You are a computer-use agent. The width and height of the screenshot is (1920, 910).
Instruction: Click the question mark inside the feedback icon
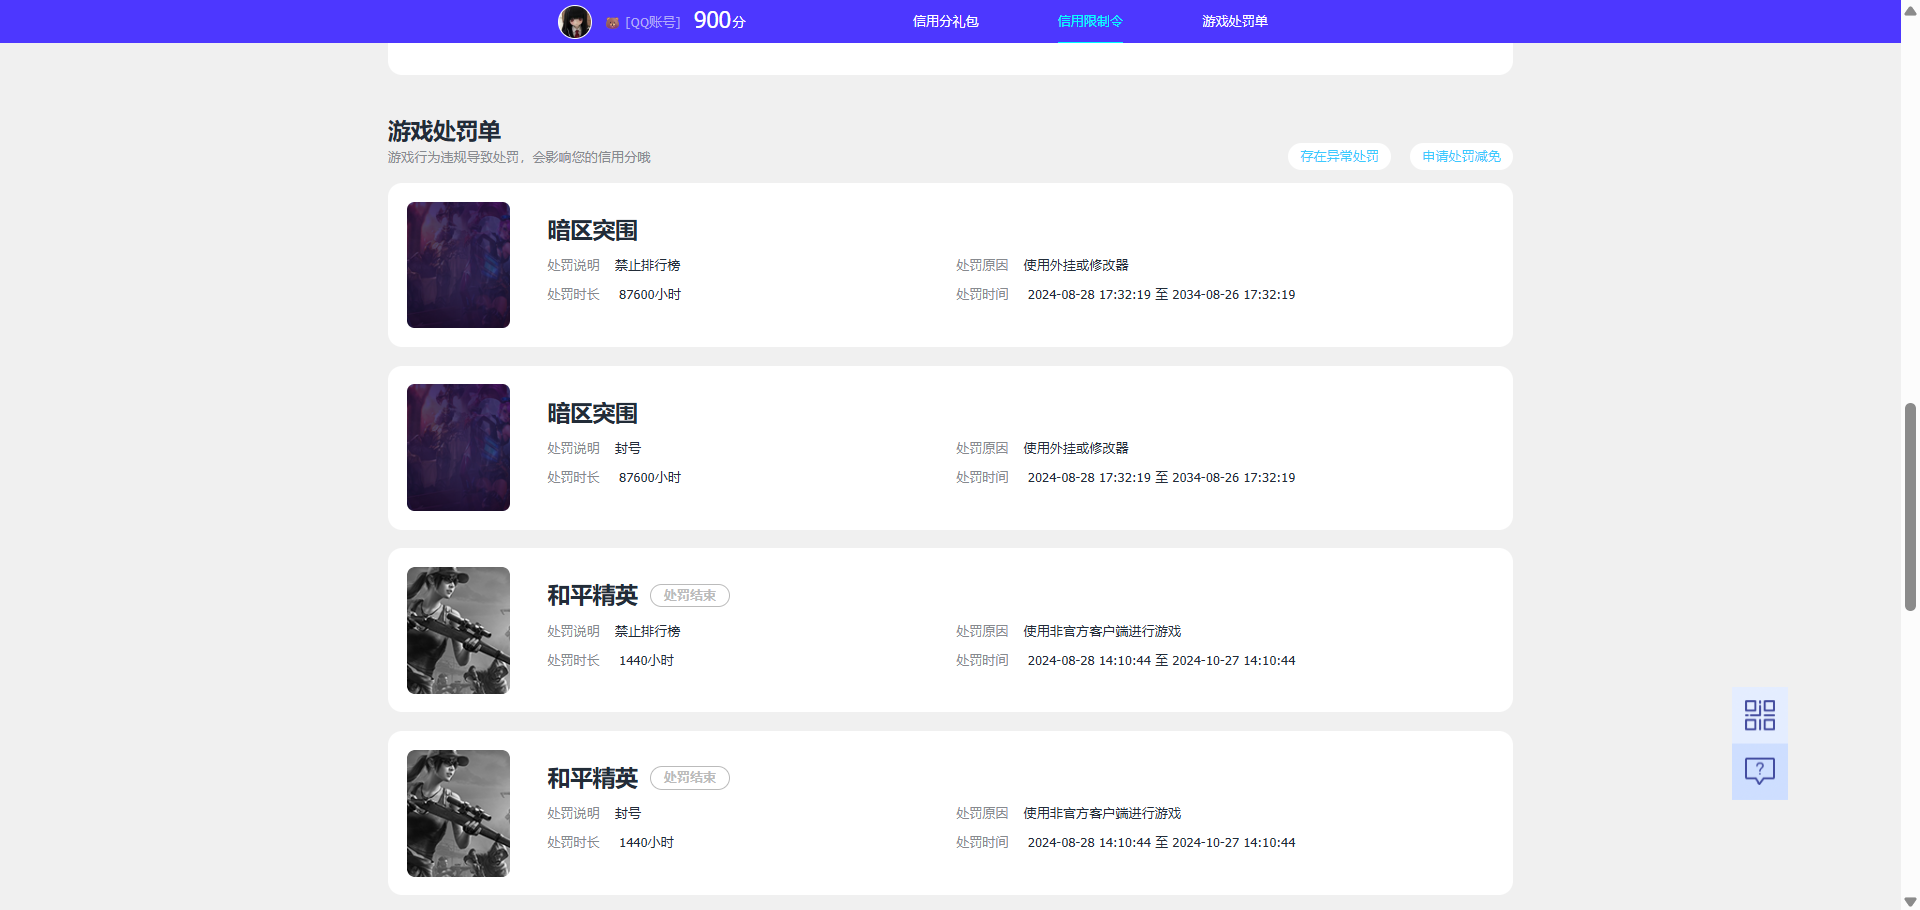click(x=1759, y=770)
